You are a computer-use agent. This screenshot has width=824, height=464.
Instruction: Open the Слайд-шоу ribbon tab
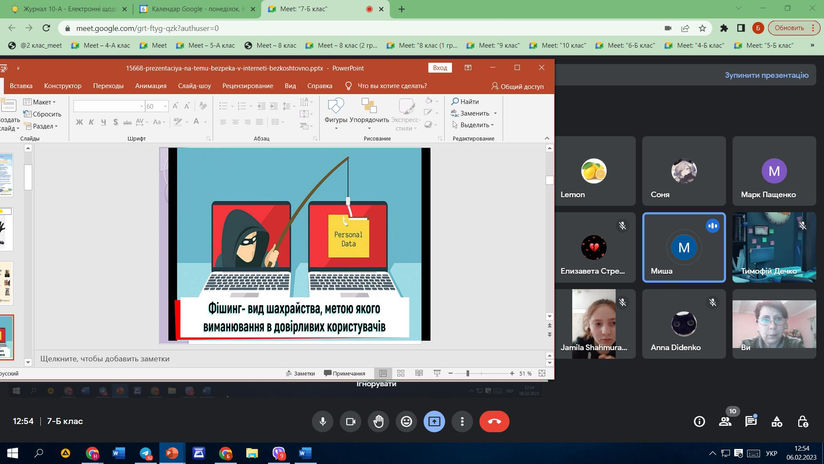tap(194, 86)
